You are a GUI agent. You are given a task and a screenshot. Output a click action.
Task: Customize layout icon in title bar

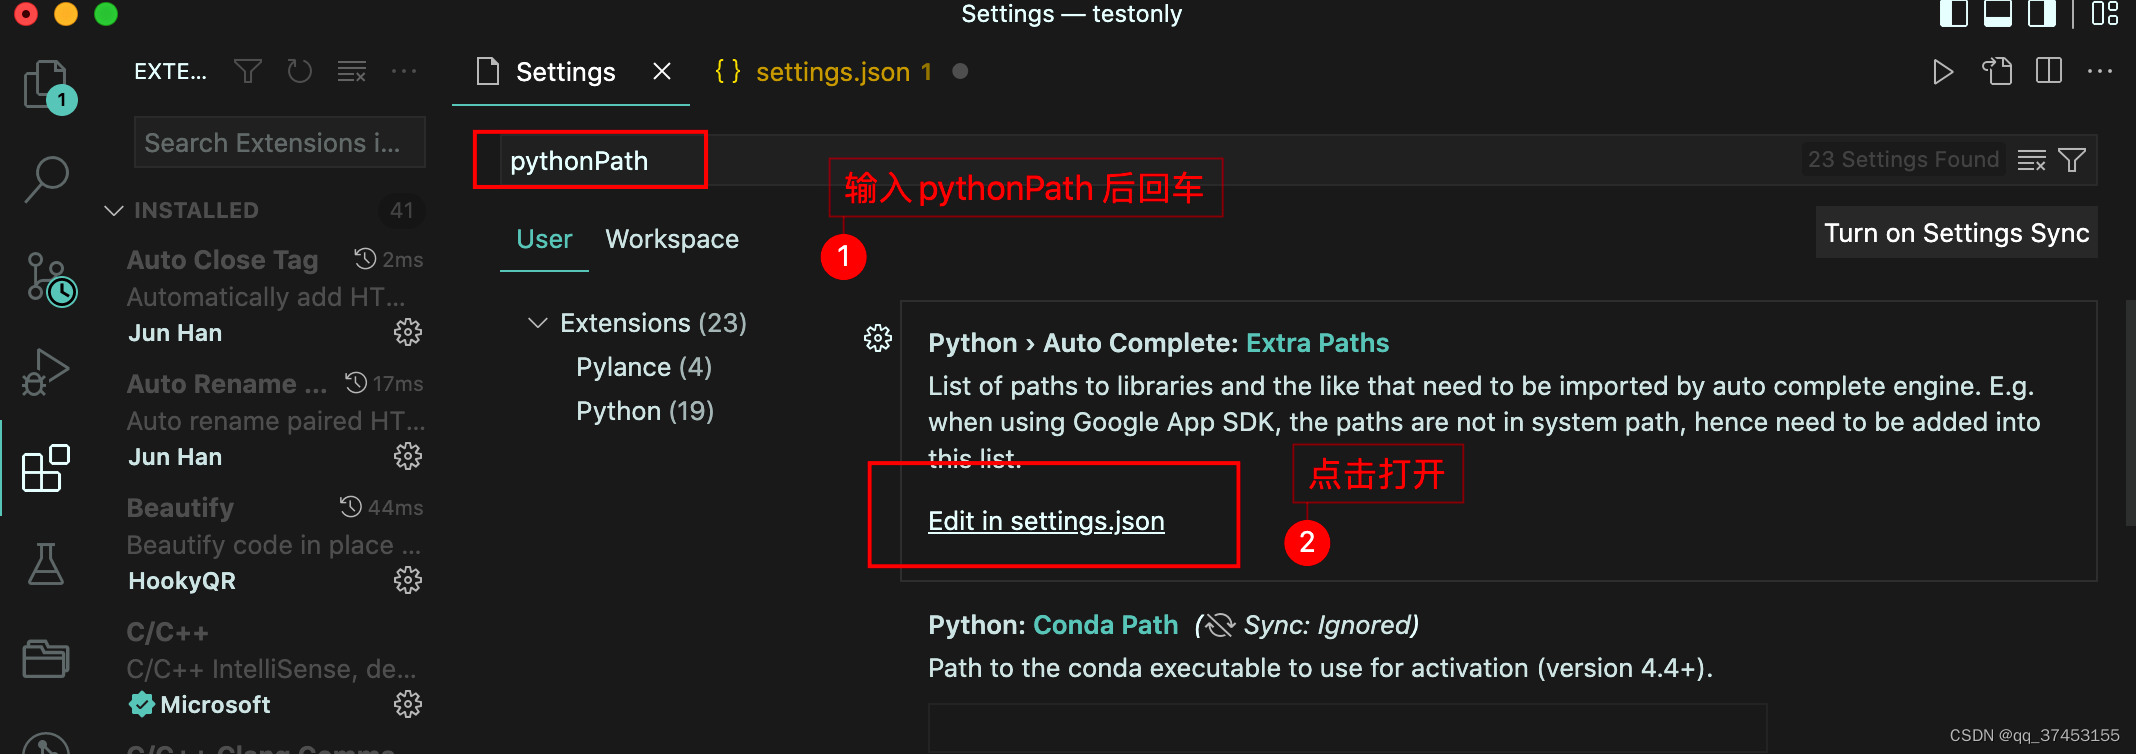[2104, 14]
